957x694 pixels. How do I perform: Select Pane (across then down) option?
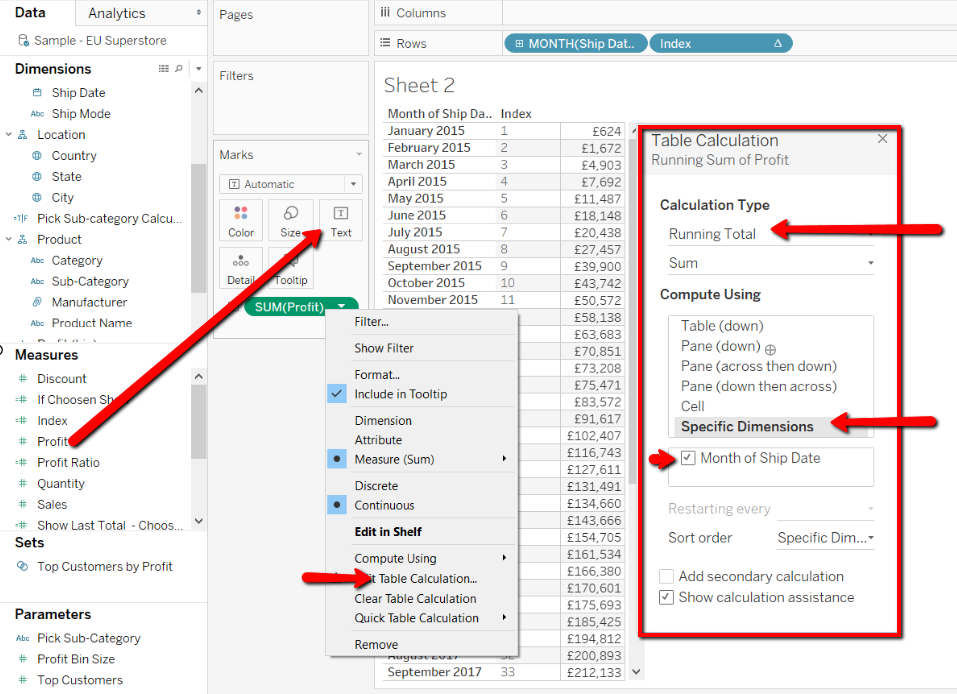(759, 366)
